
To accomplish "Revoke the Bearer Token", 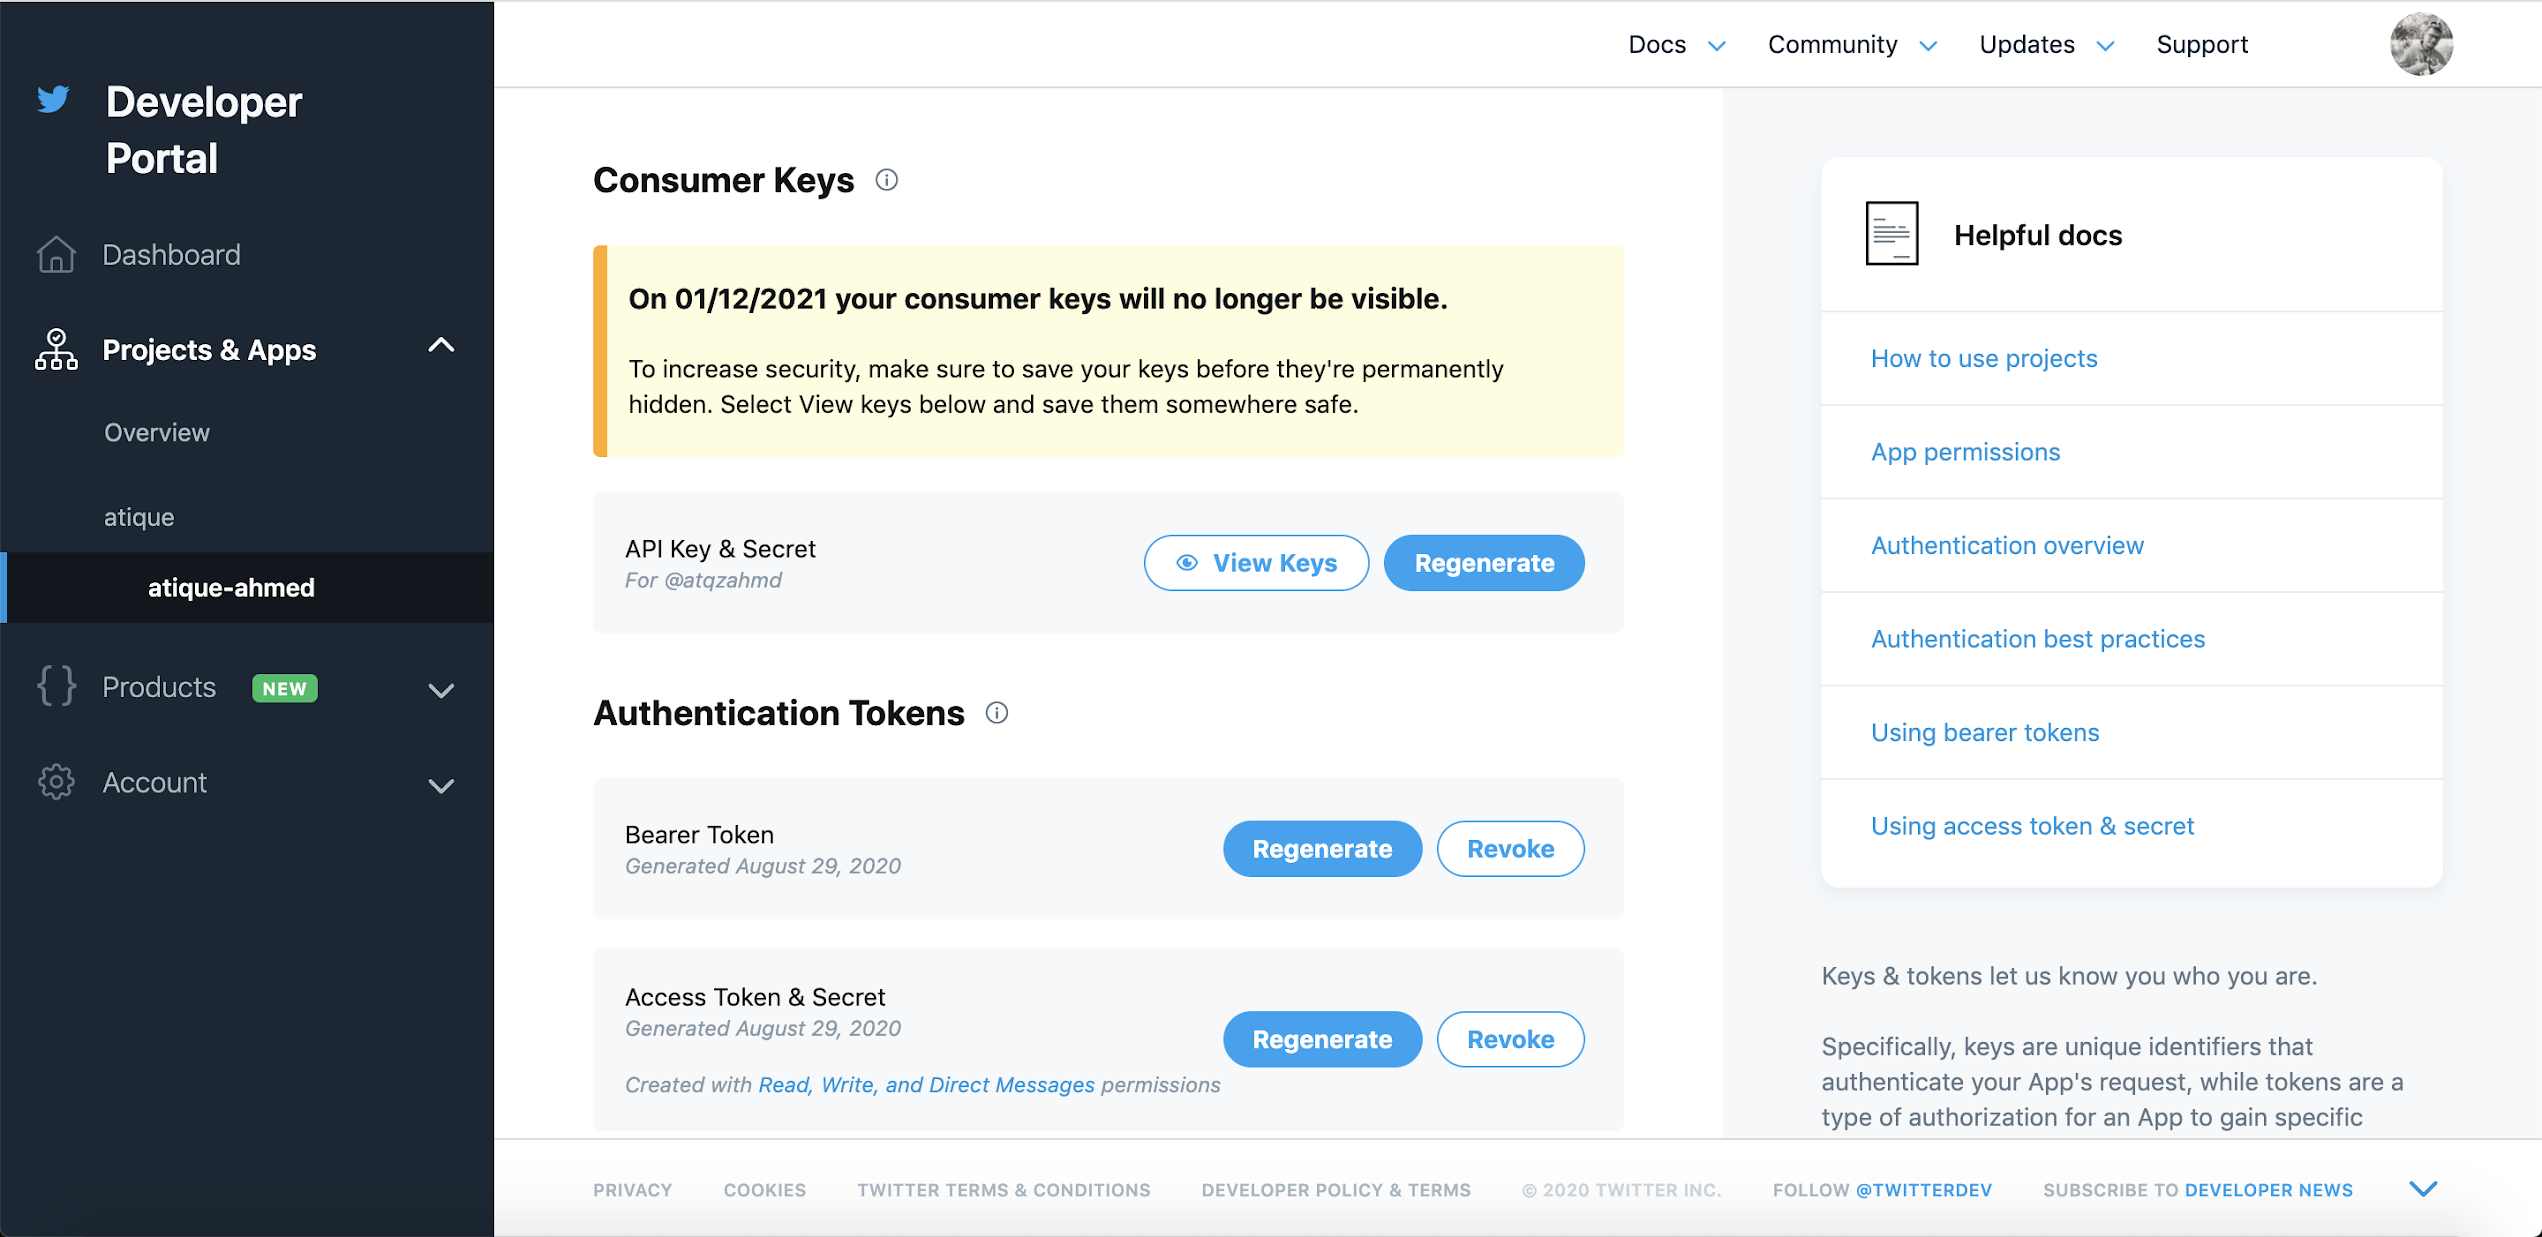I will click(x=1509, y=849).
